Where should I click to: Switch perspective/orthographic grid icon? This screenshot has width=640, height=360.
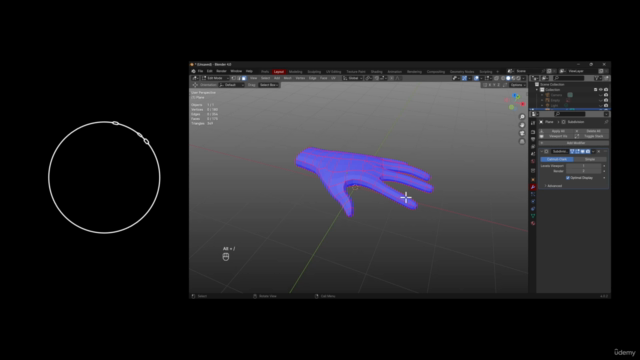pyautogui.click(x=522, y=142)
